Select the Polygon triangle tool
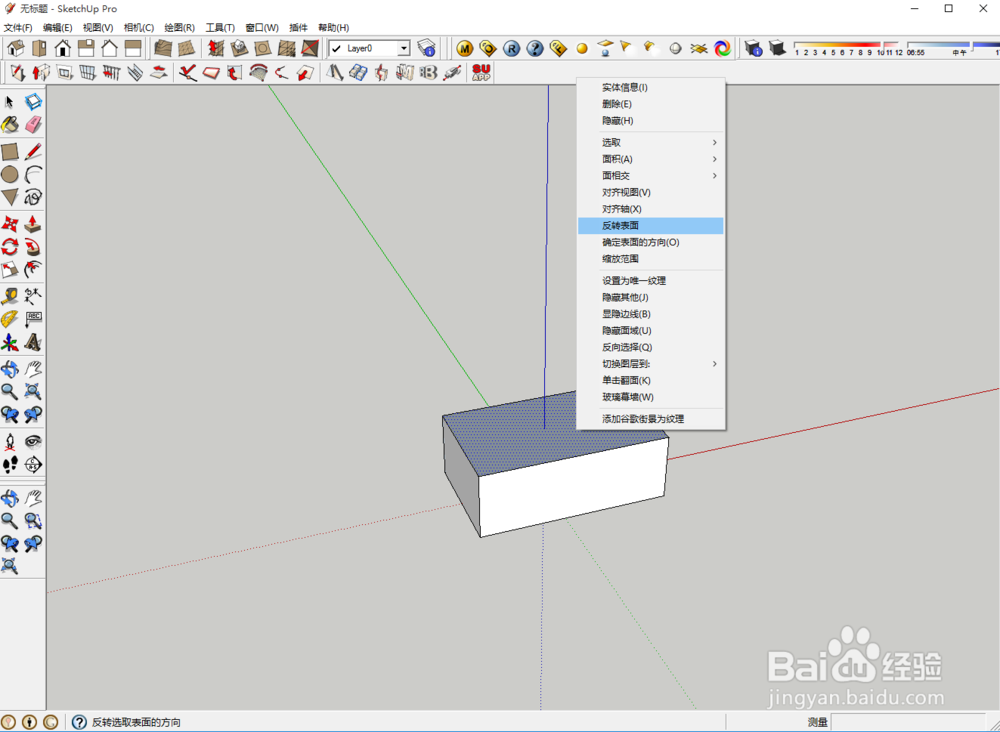1000x732 pixels. pos(10,197)
